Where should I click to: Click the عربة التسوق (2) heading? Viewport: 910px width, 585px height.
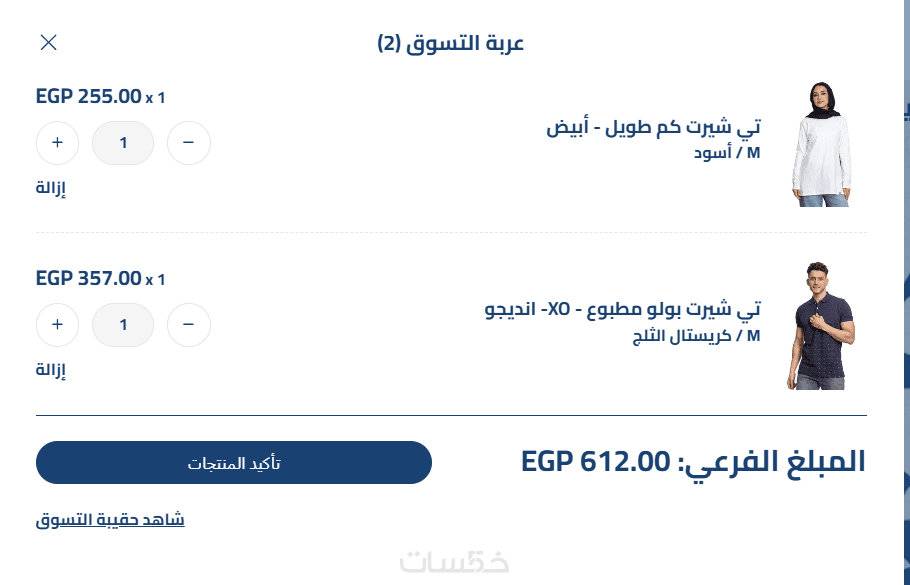451,43
